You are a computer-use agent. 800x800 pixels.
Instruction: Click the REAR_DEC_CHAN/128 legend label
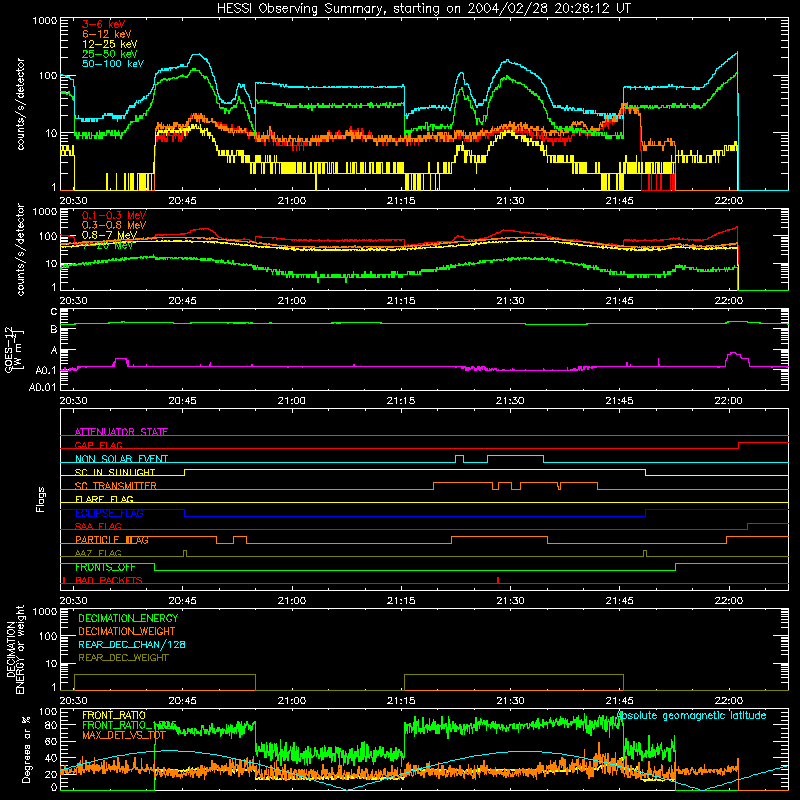point(132,645)
